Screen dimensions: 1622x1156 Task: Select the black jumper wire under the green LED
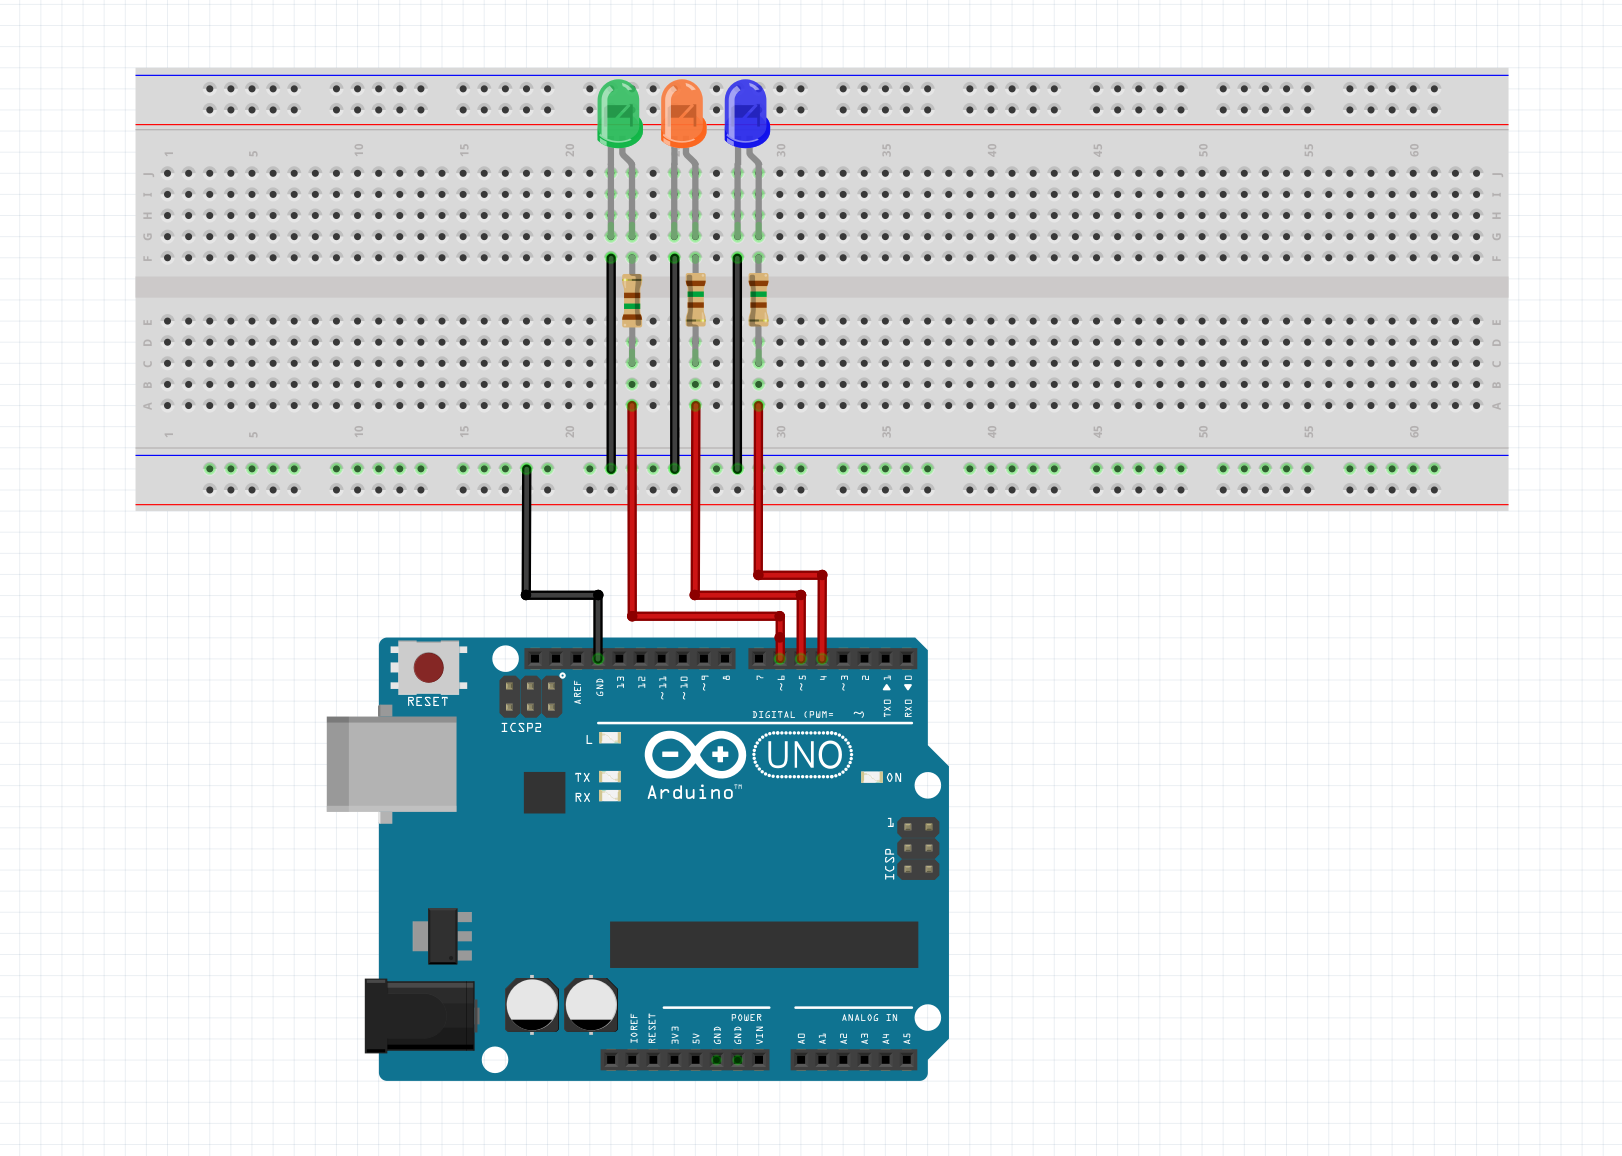(611, 363)
